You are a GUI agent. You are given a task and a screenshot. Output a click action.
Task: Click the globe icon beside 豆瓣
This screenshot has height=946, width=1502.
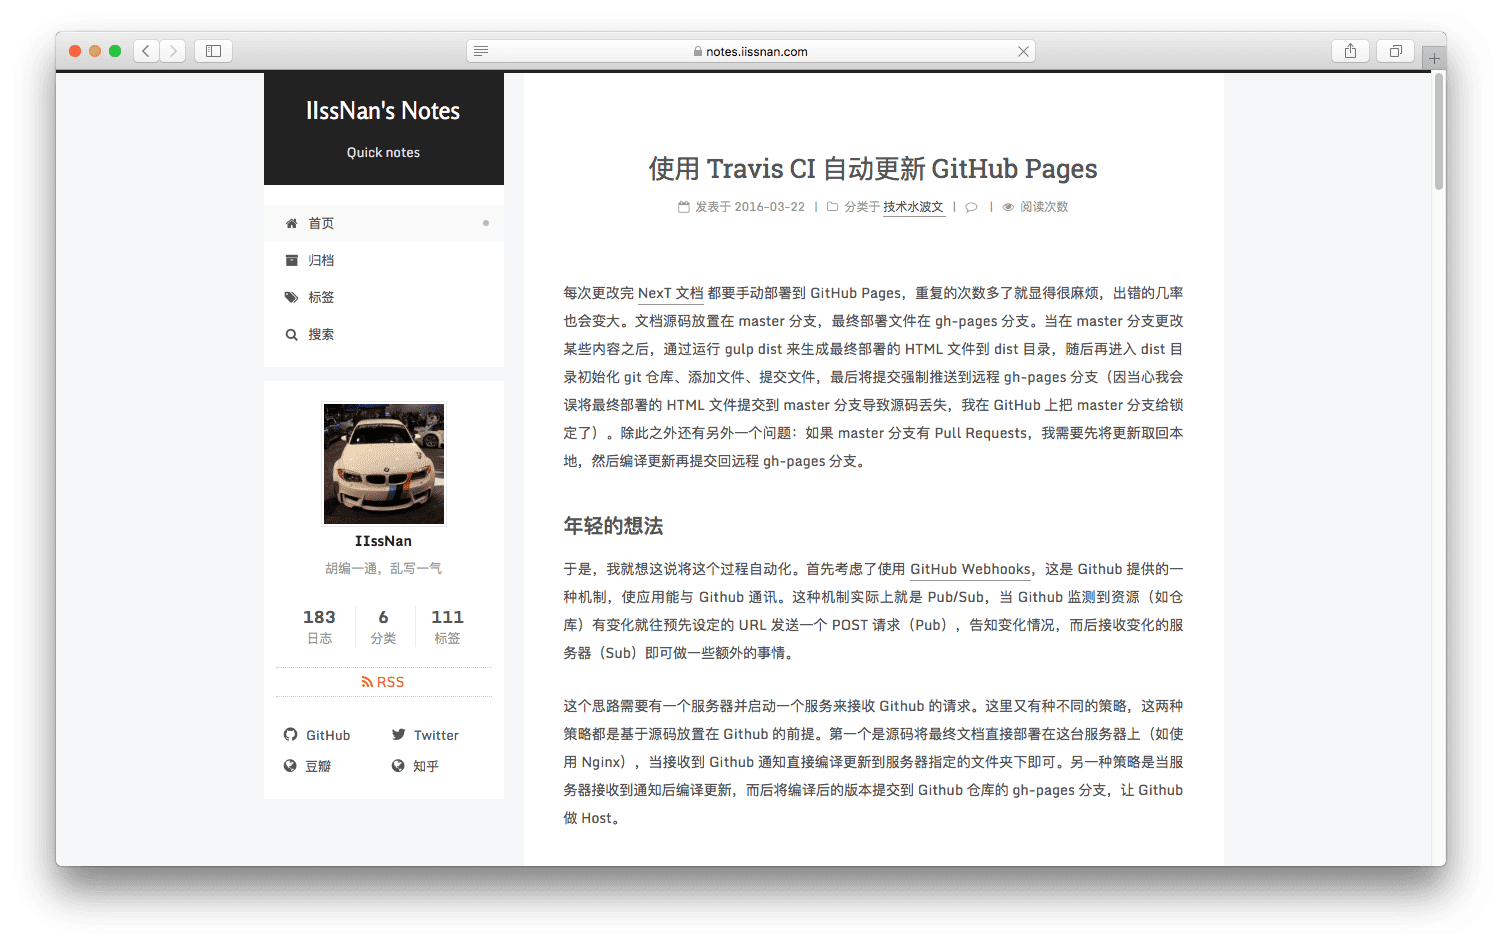290,766
